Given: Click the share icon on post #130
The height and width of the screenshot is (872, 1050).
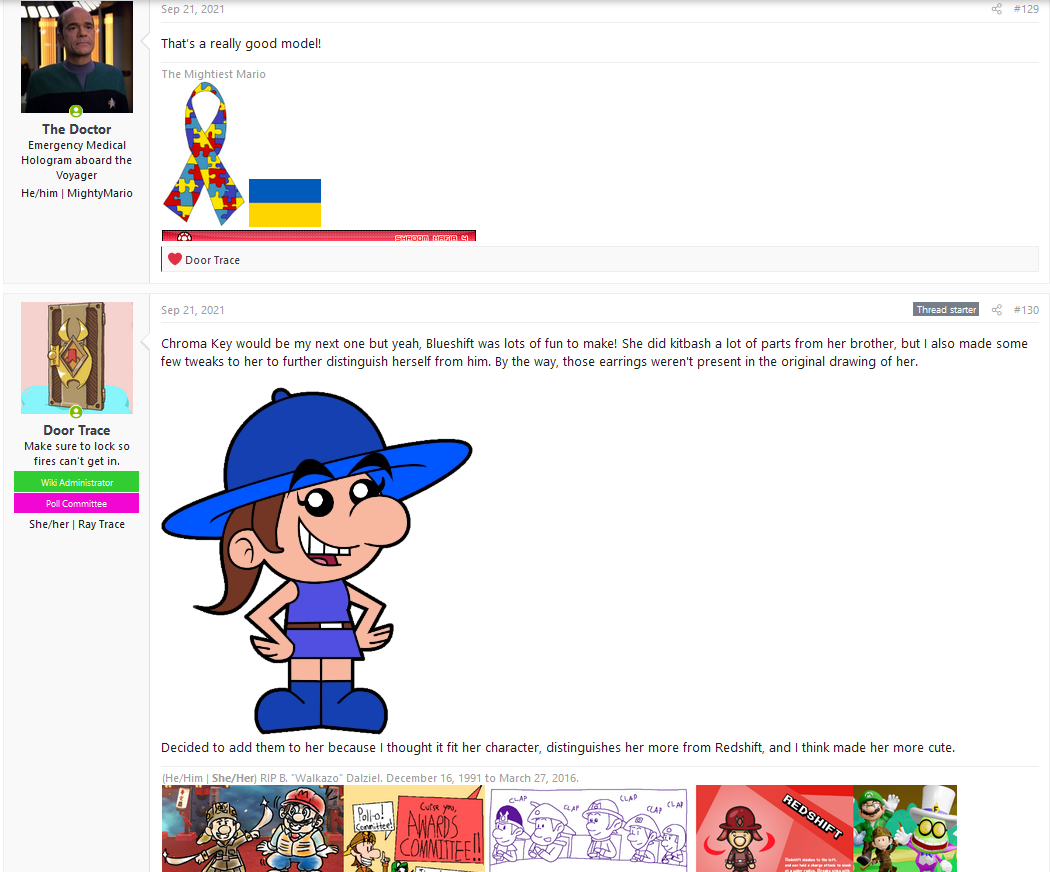Looking at the screenshot, I should click(x=996, y=309).
